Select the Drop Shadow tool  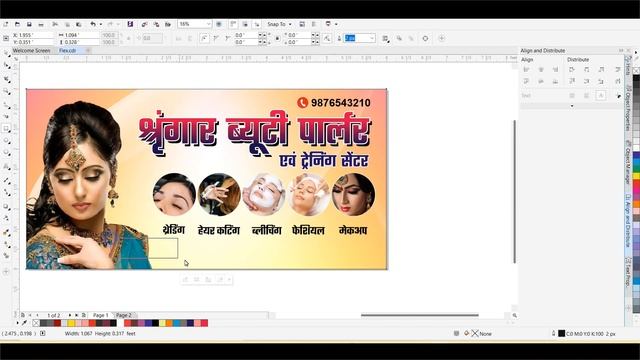[x=6, y=207]
